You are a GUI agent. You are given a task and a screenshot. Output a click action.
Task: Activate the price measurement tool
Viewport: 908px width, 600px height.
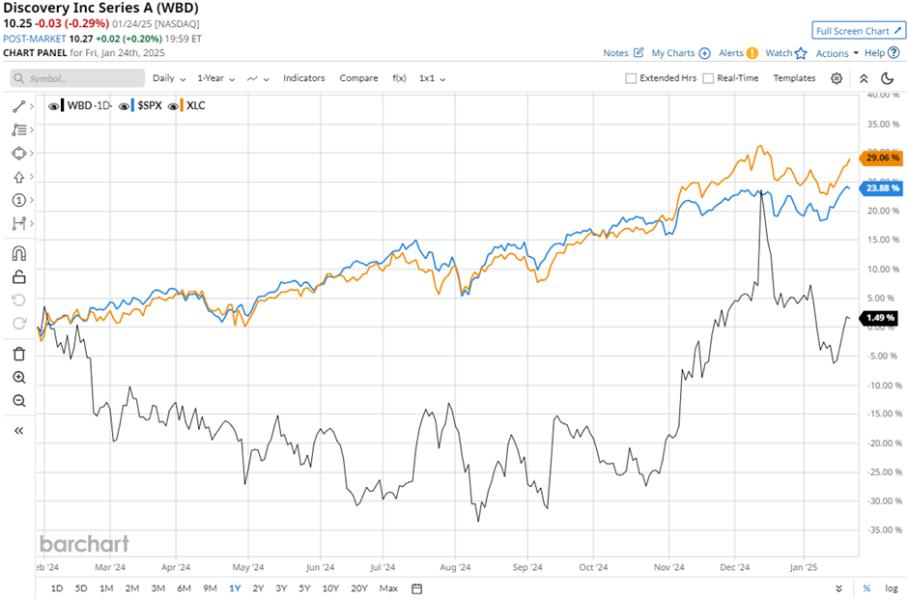[19, 223]
